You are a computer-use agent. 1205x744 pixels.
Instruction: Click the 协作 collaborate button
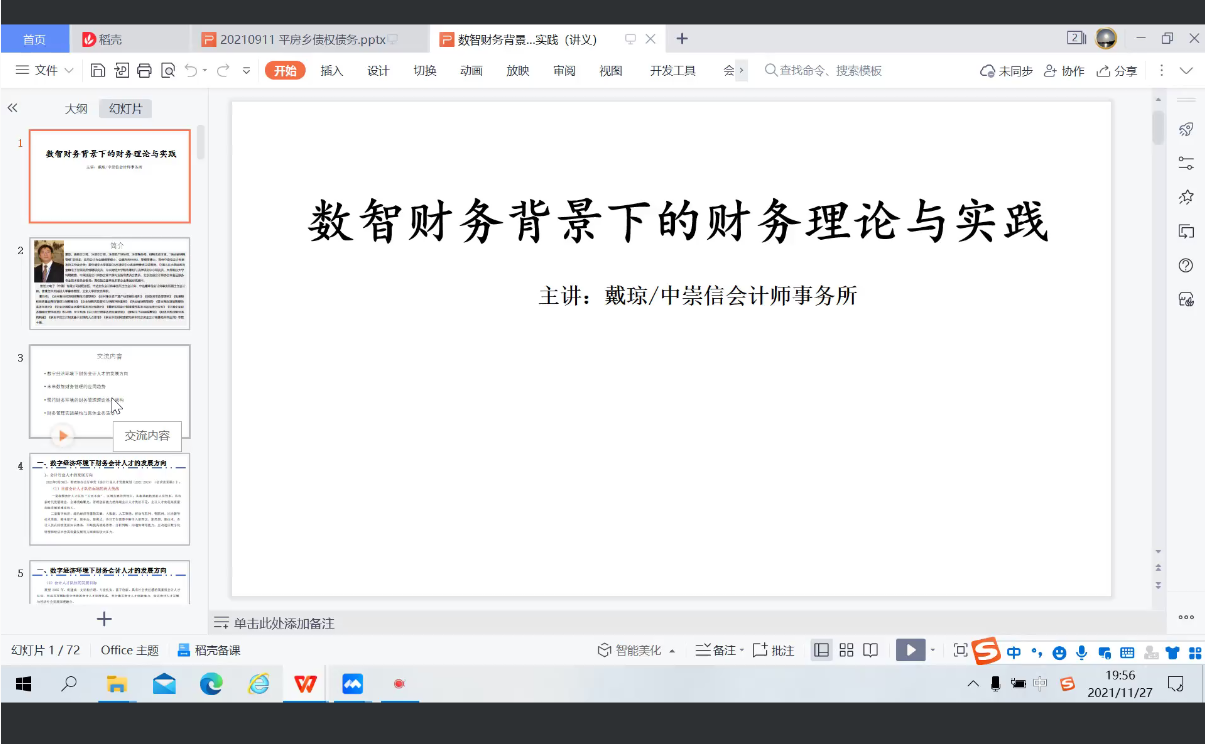click(1064, 71)
